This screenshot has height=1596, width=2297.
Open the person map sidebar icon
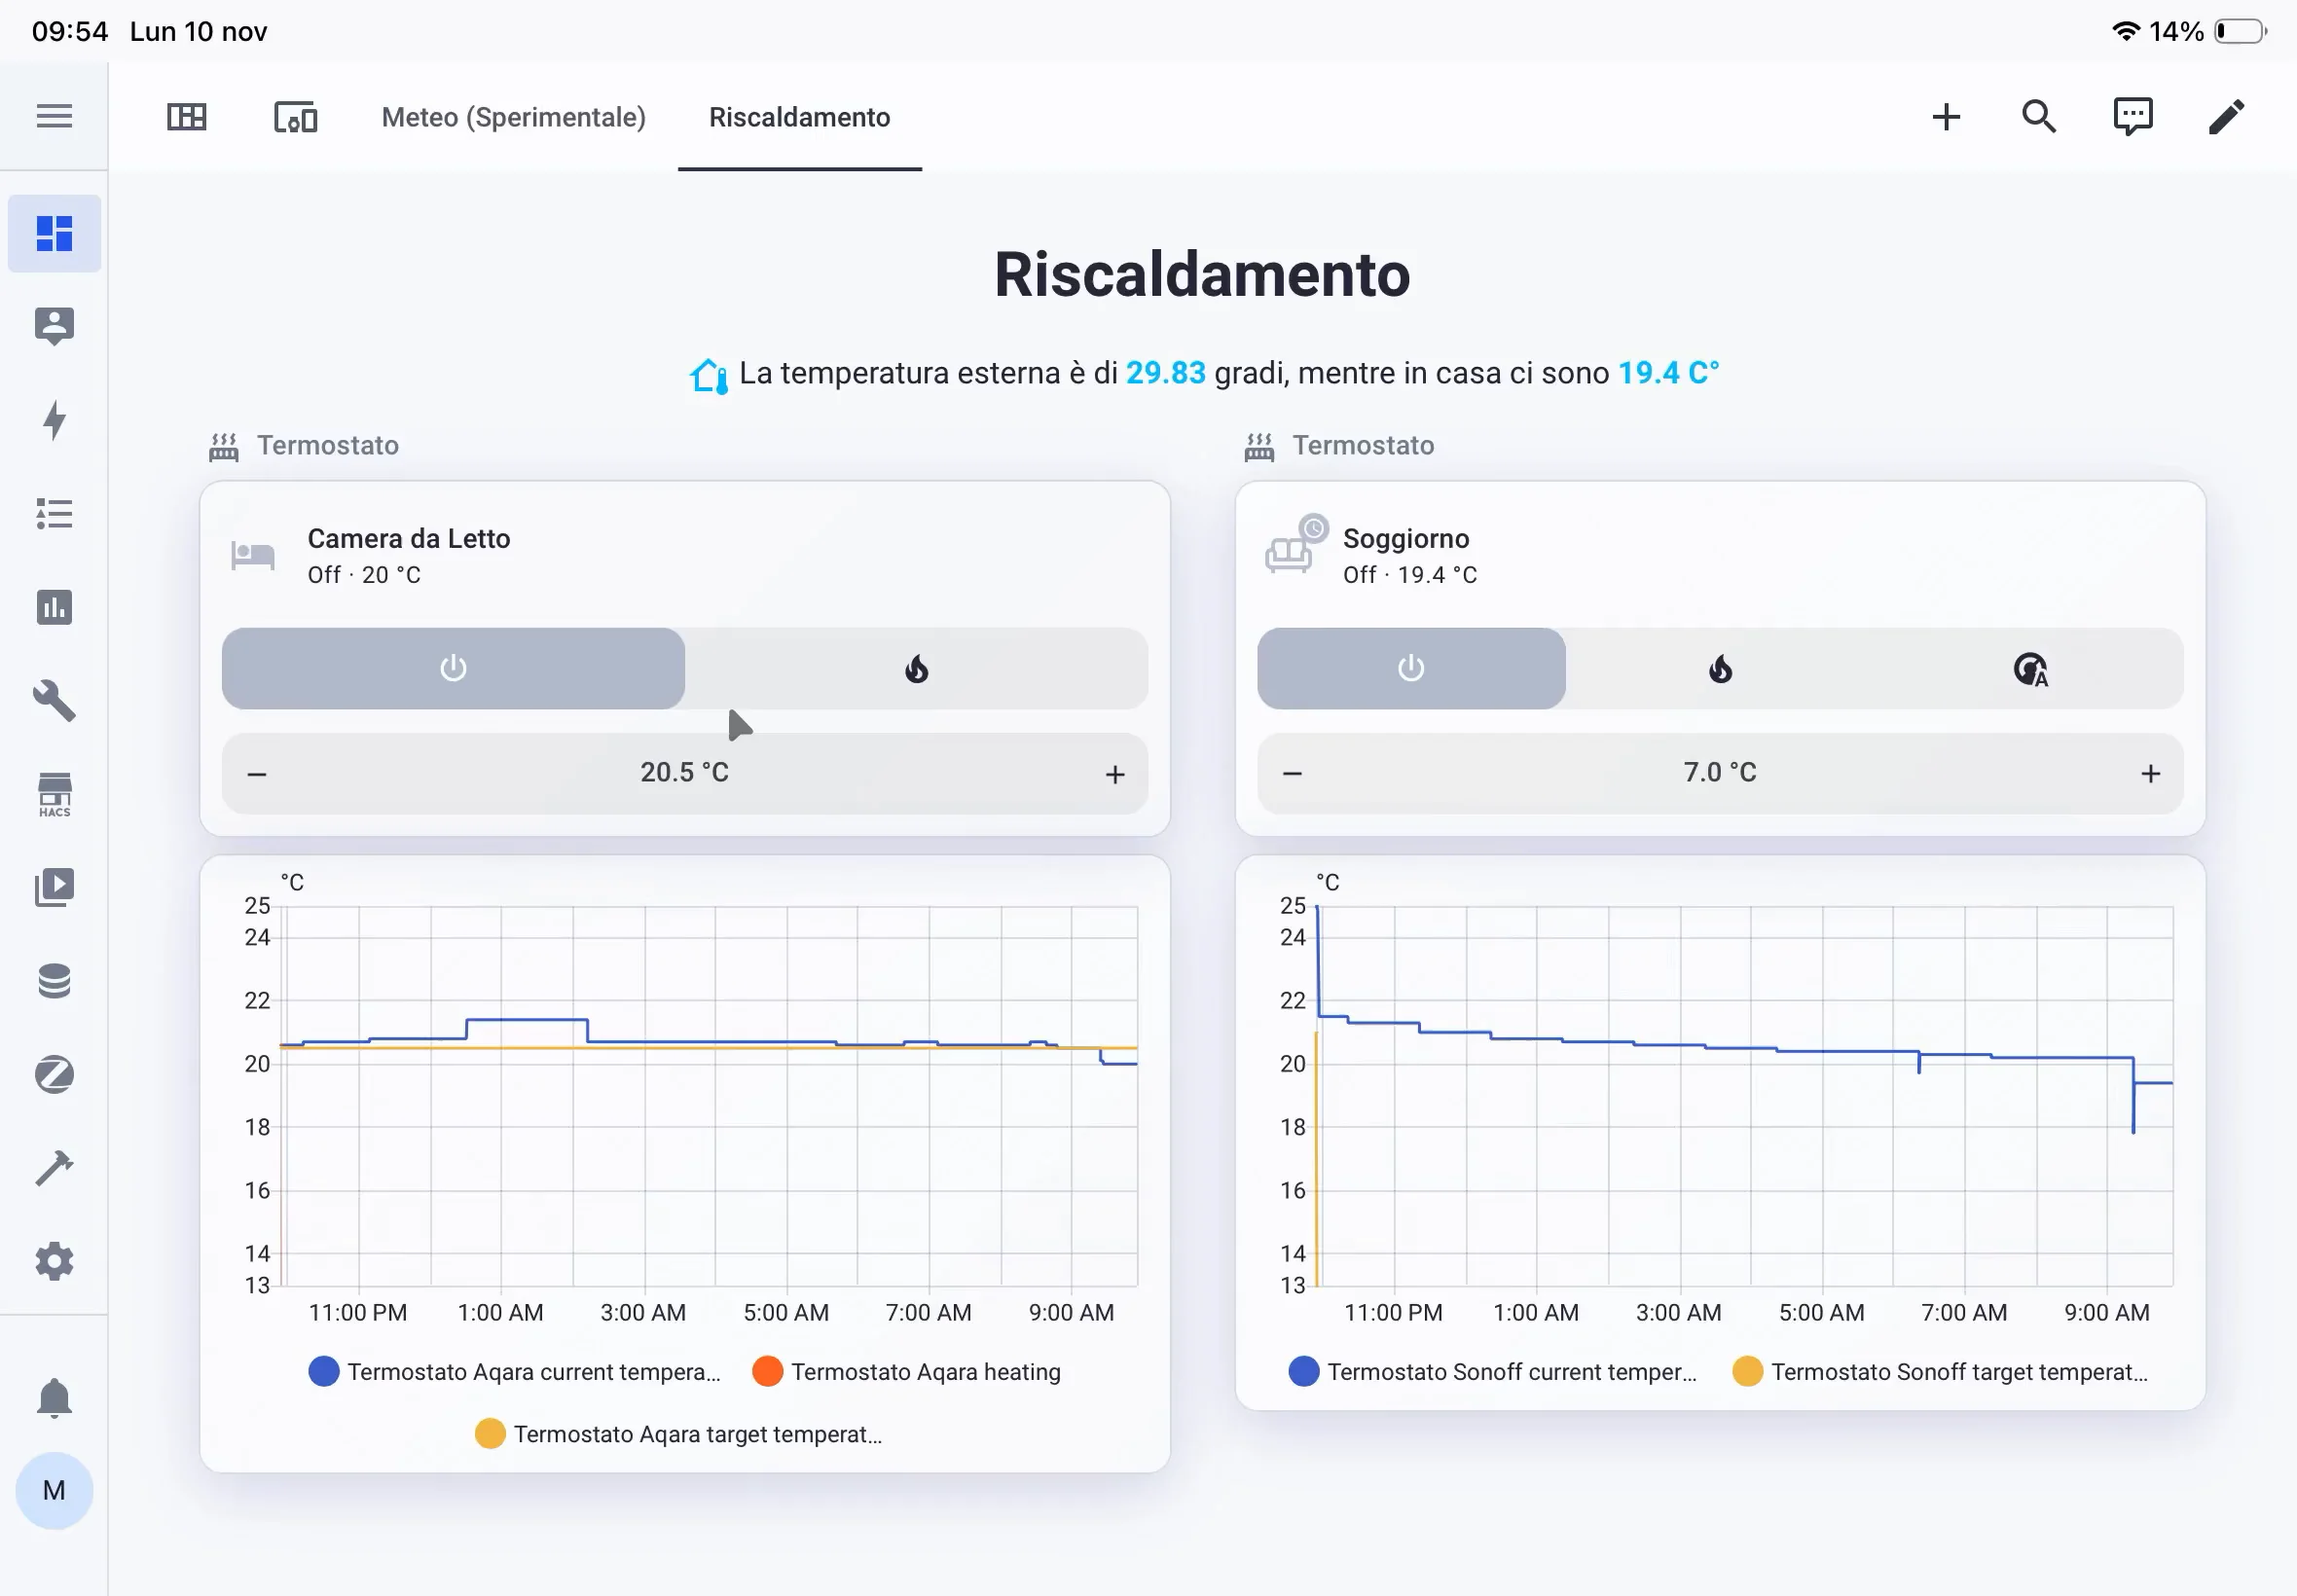(54, 326)
